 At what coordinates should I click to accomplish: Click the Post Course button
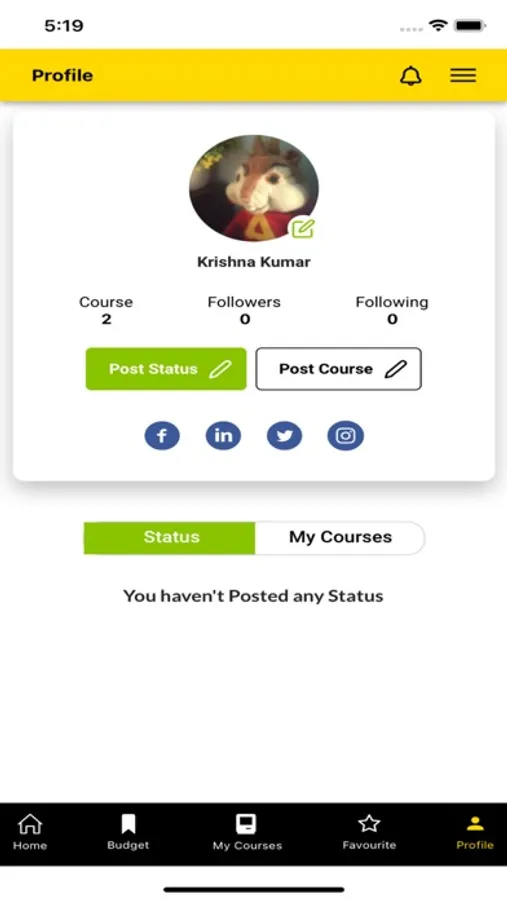tap(338, 368)
